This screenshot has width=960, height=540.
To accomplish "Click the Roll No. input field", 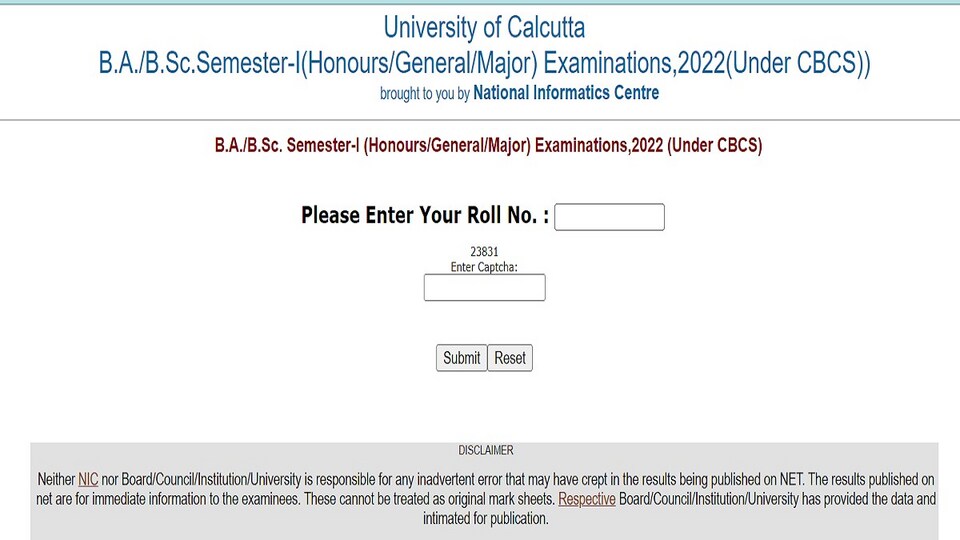I will pos(609,217).
